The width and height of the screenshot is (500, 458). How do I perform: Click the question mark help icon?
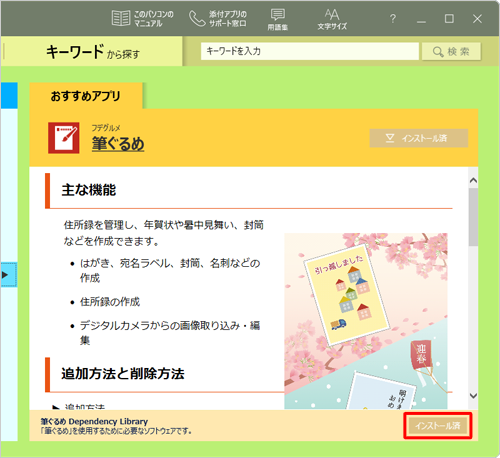(x=393, y=19)
